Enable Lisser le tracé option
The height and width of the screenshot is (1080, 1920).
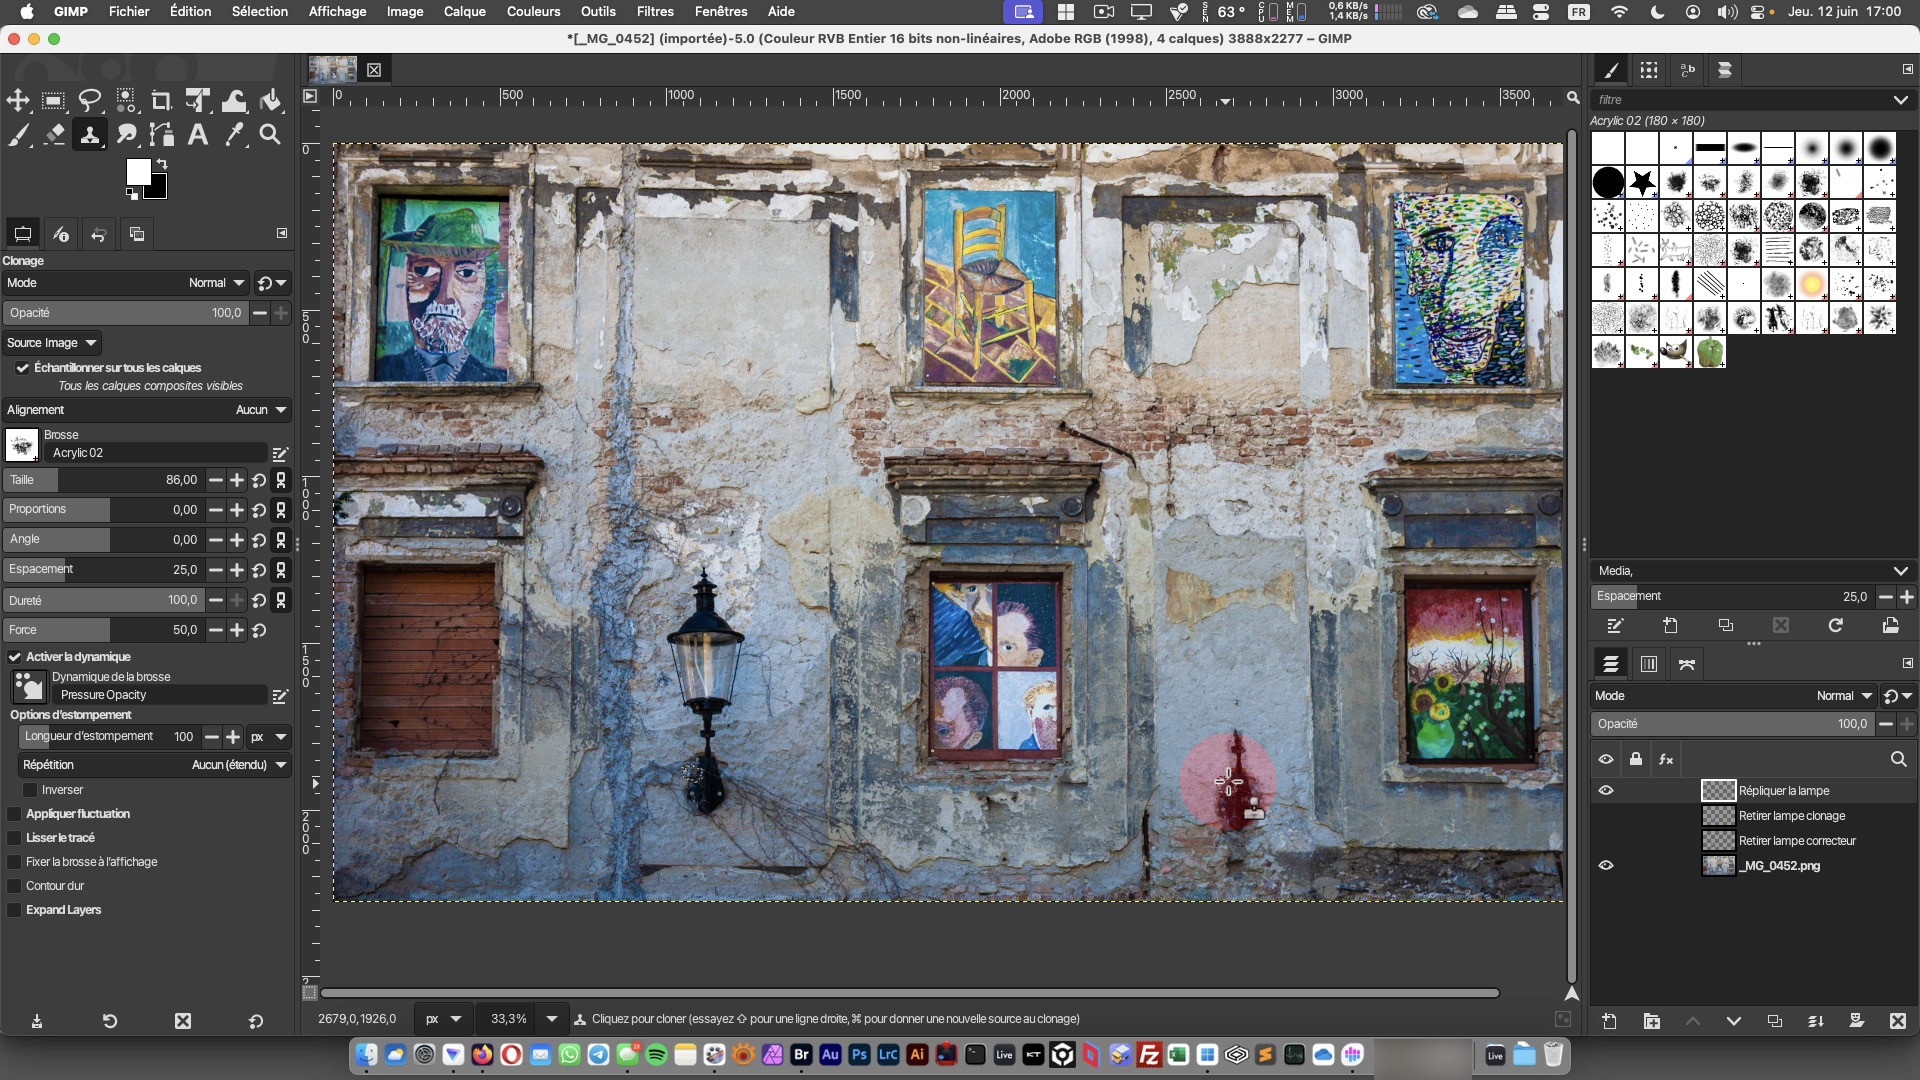point(14,838)
